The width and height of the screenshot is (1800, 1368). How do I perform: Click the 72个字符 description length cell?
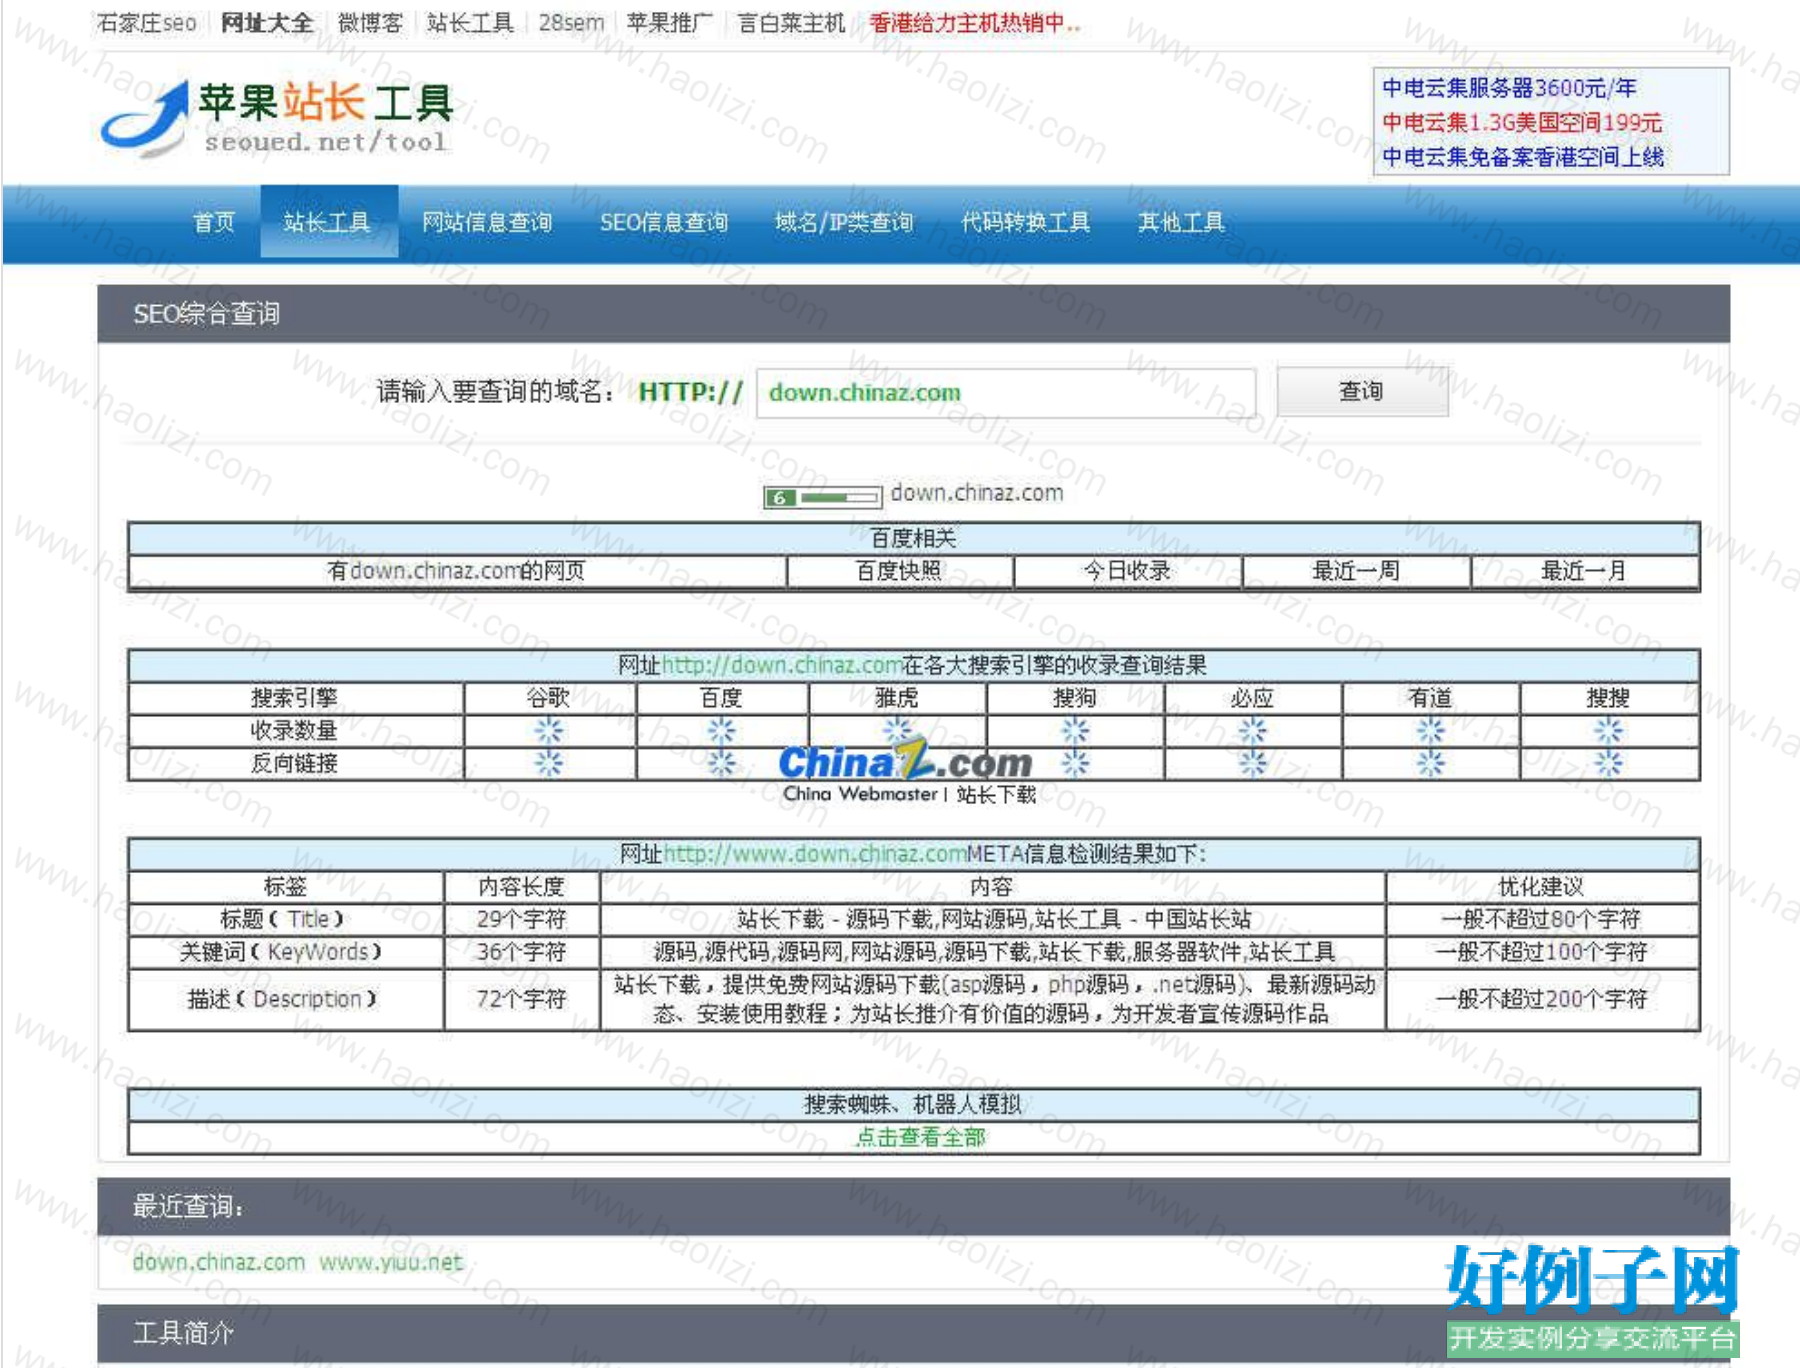coord(521,999)
